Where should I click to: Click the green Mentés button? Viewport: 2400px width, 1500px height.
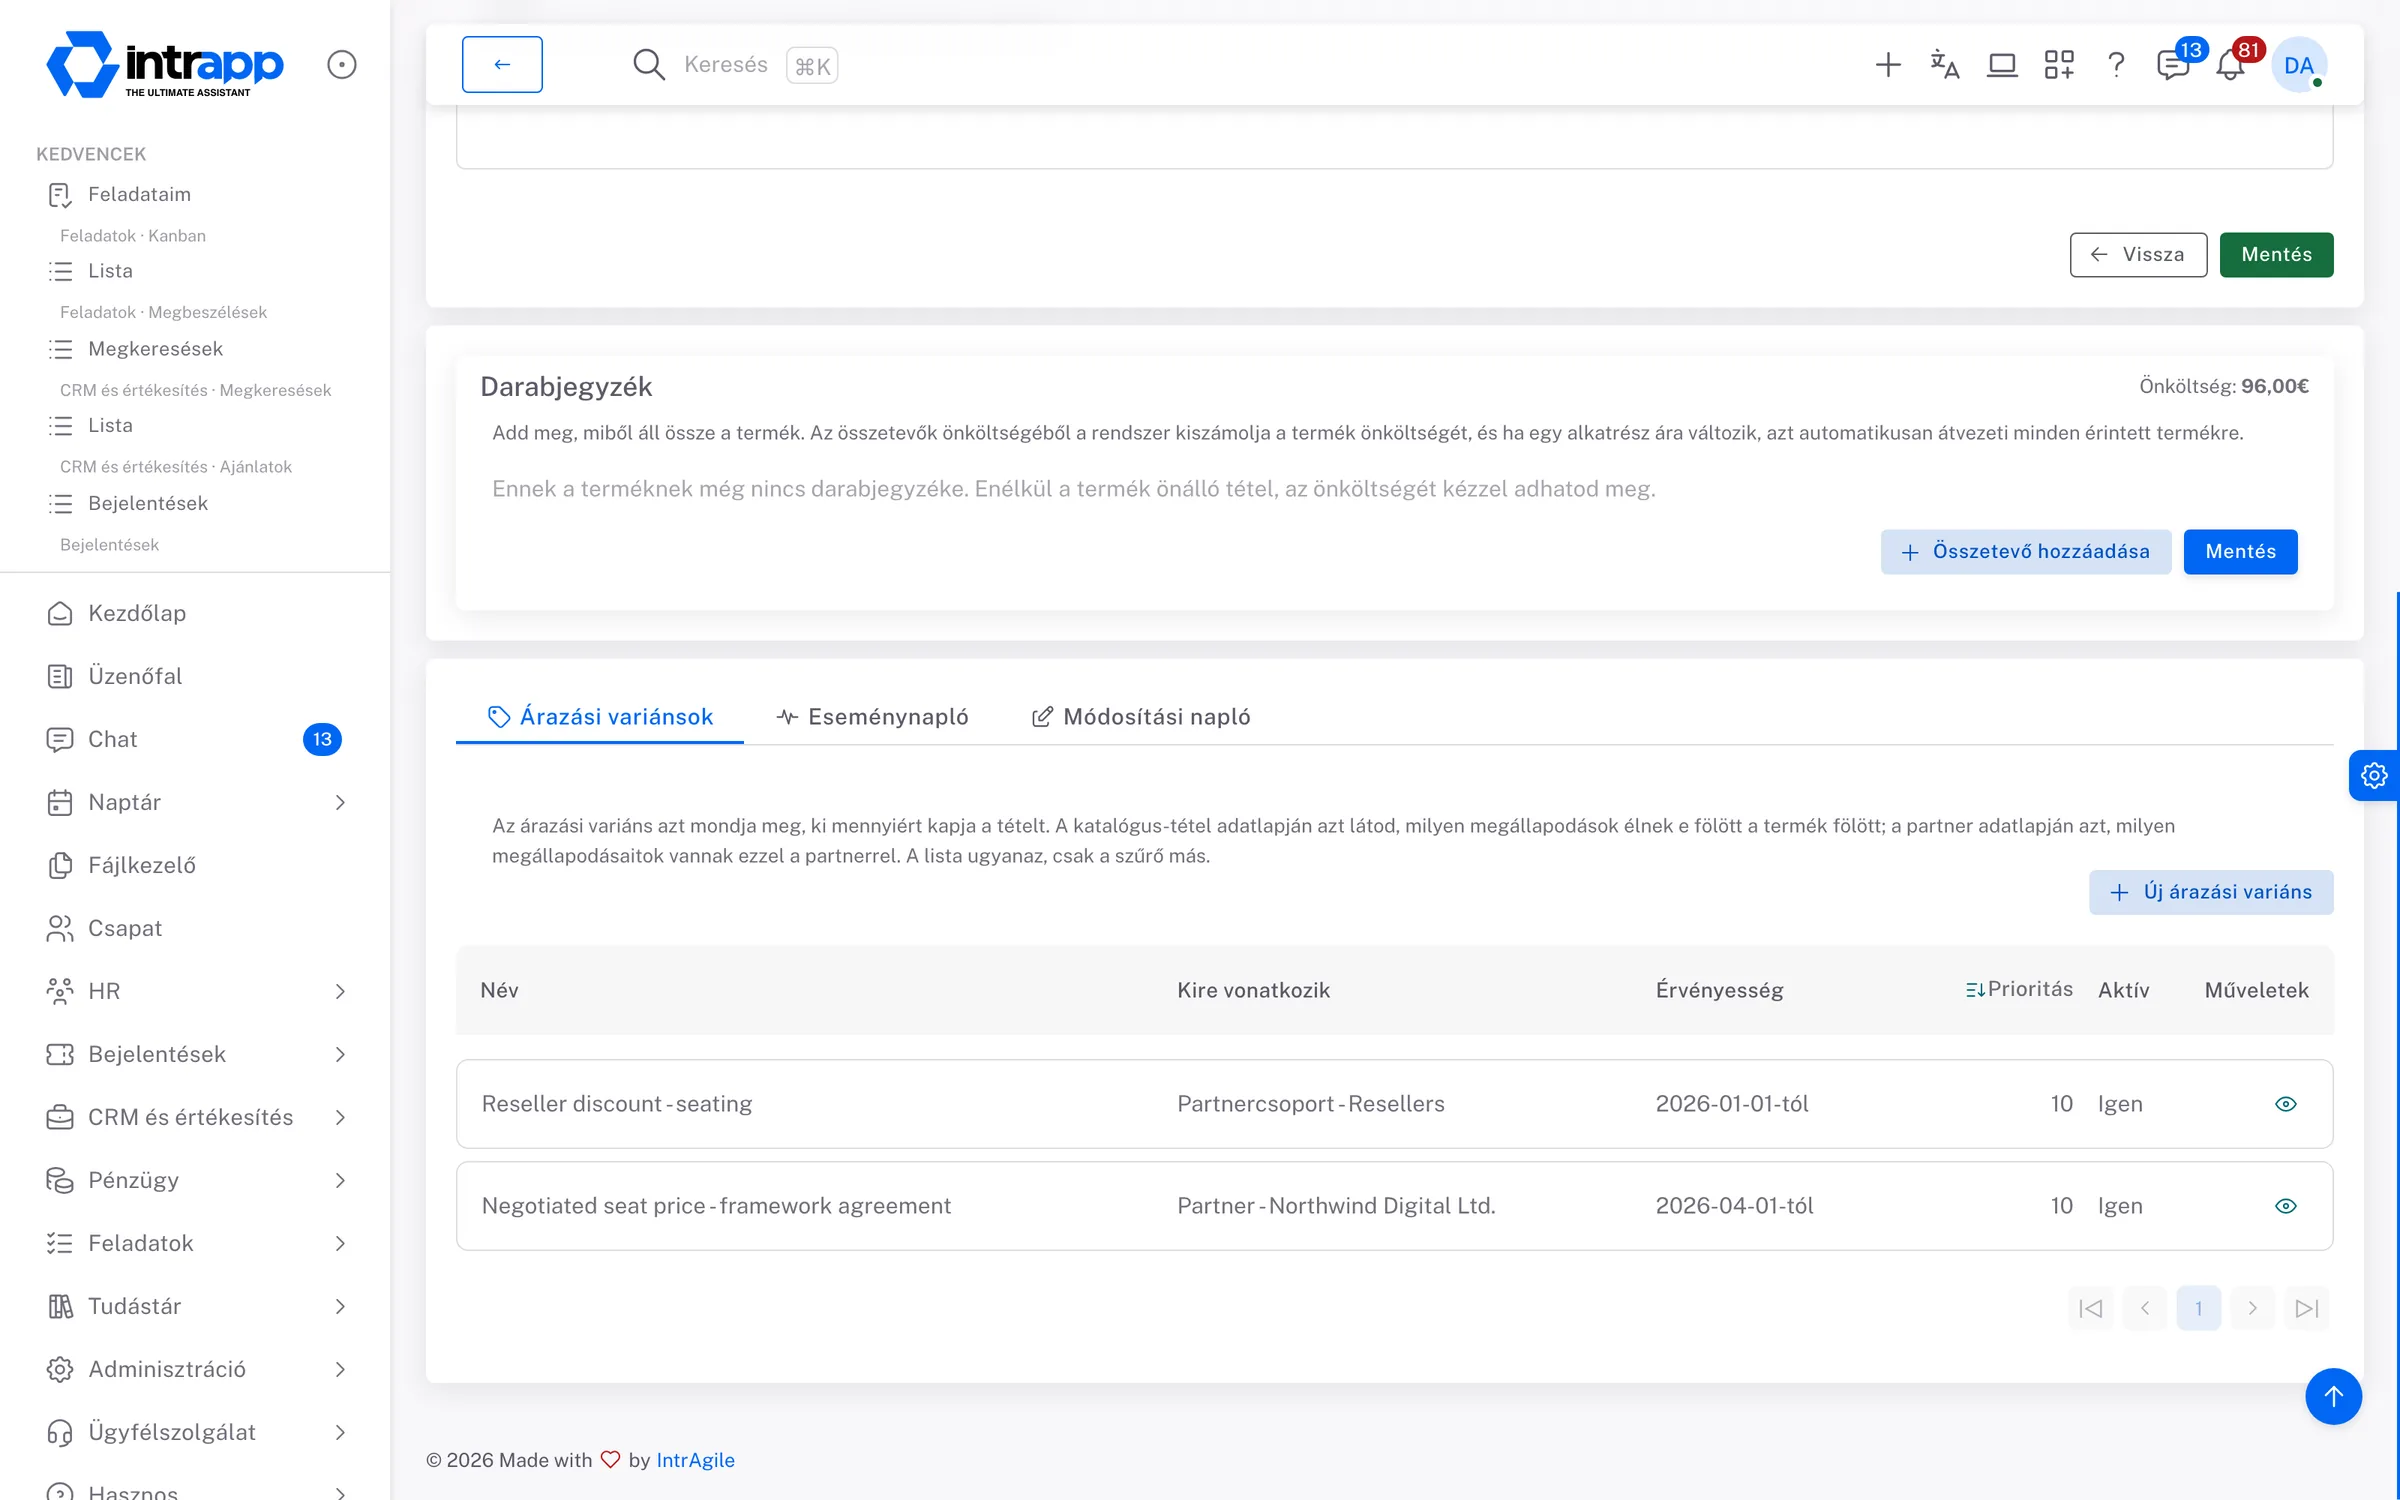click(x=2276, y=255)
